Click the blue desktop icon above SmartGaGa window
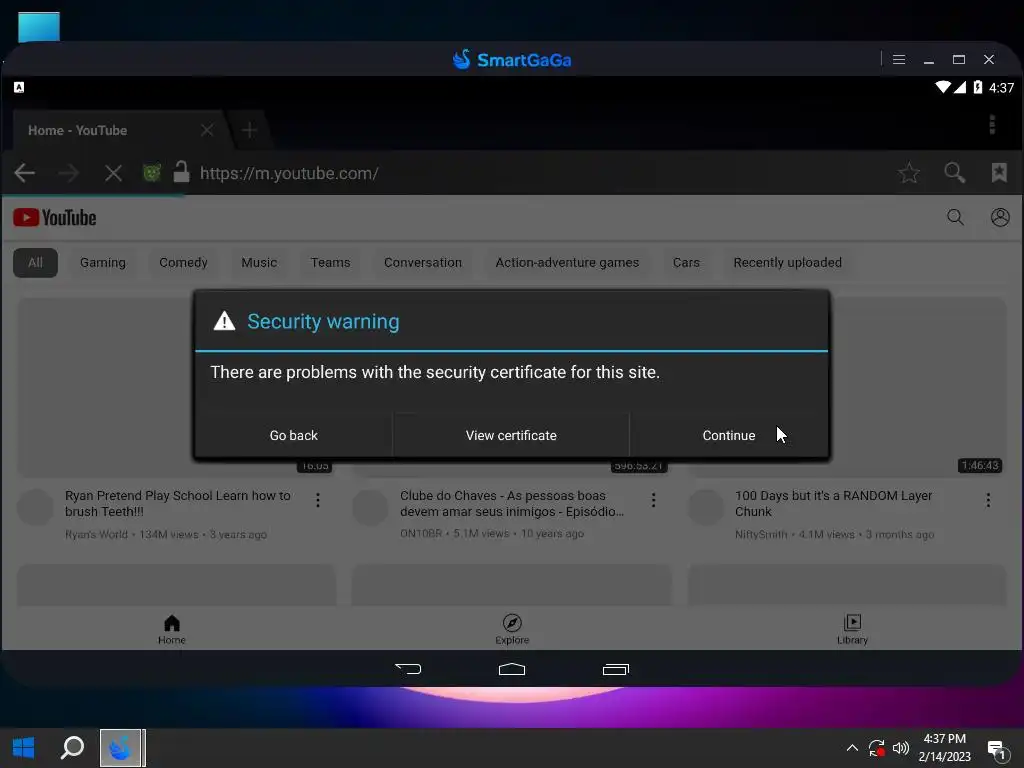1024x768 pixels. [39, 27]
